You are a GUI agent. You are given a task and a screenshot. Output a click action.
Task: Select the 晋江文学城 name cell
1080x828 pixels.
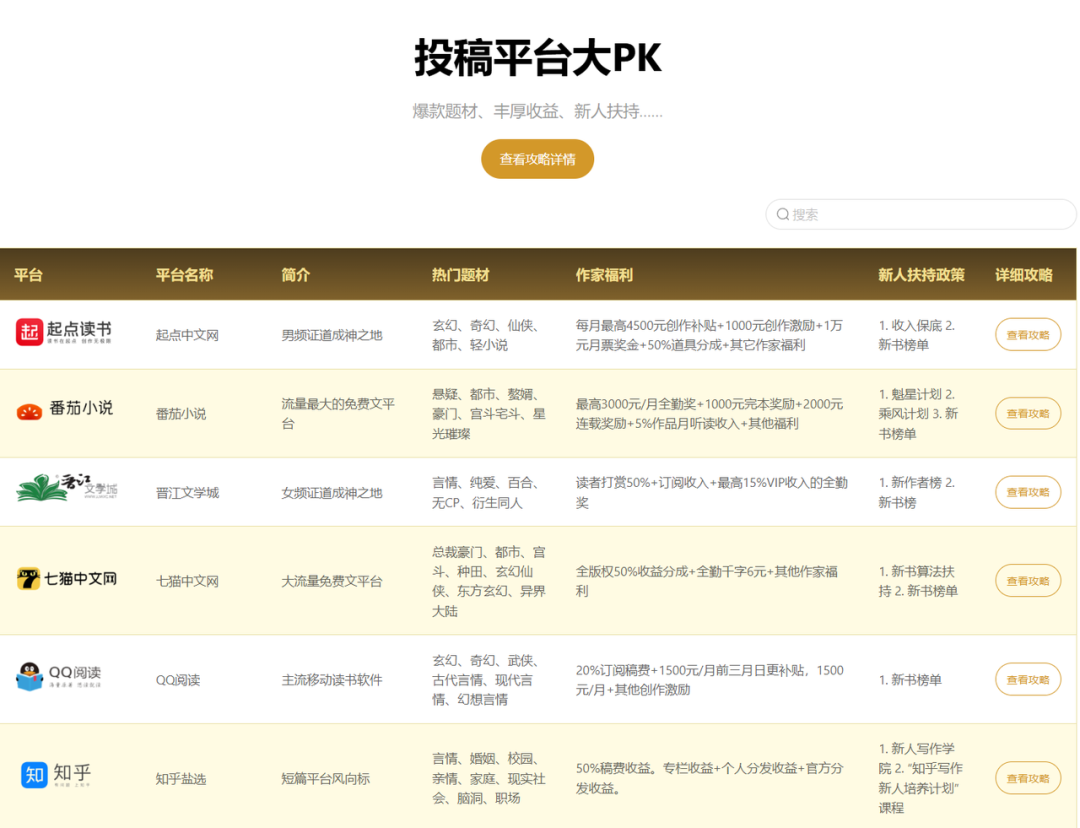point(187,493)
